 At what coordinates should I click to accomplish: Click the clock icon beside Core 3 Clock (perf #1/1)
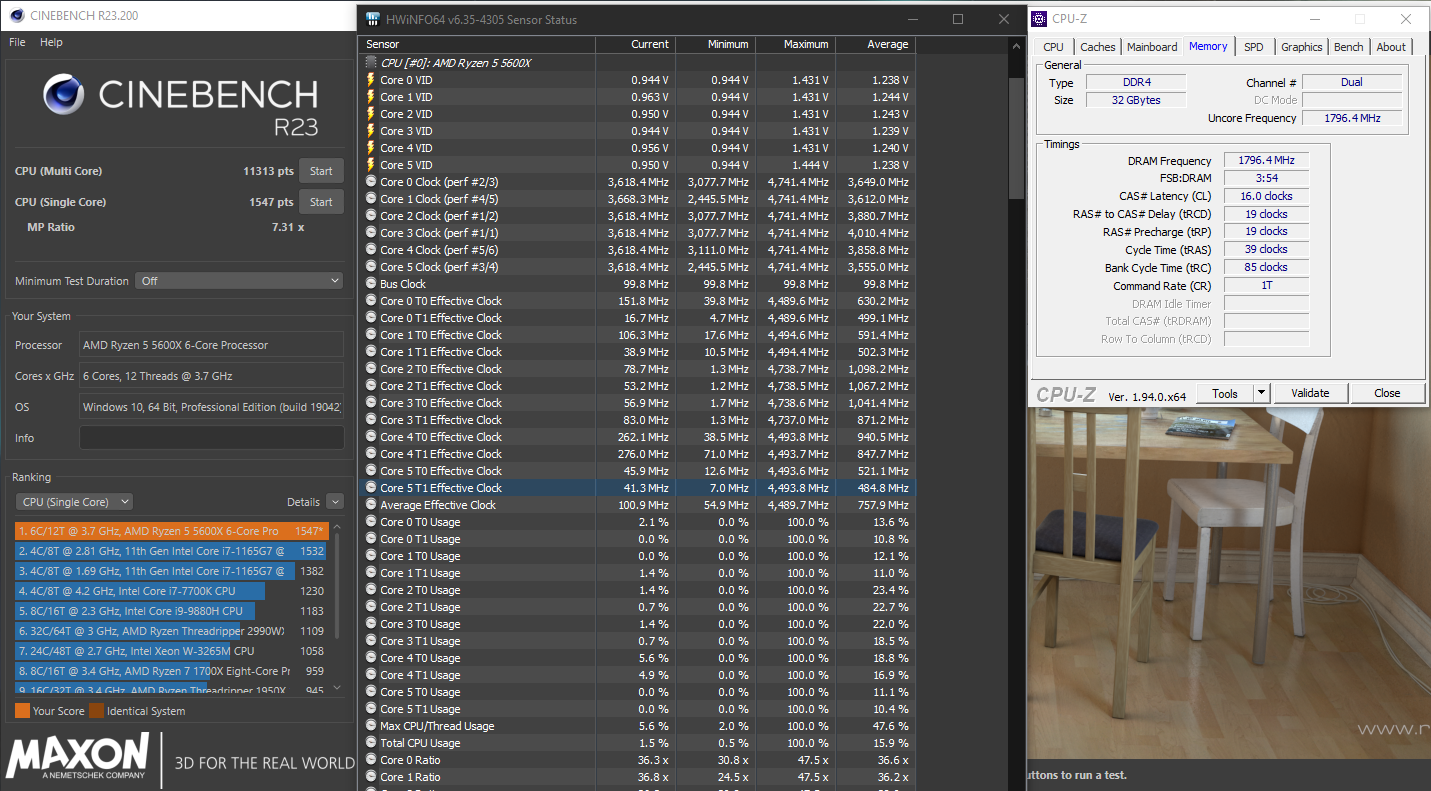(371, 233)
